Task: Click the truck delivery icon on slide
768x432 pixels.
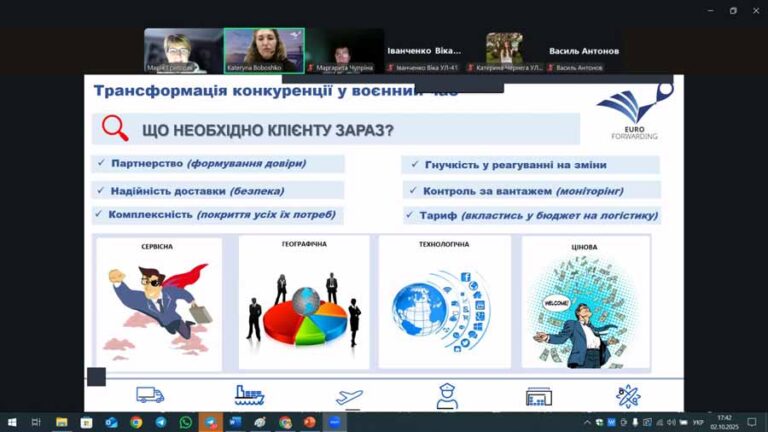Action: pos(150,395)
